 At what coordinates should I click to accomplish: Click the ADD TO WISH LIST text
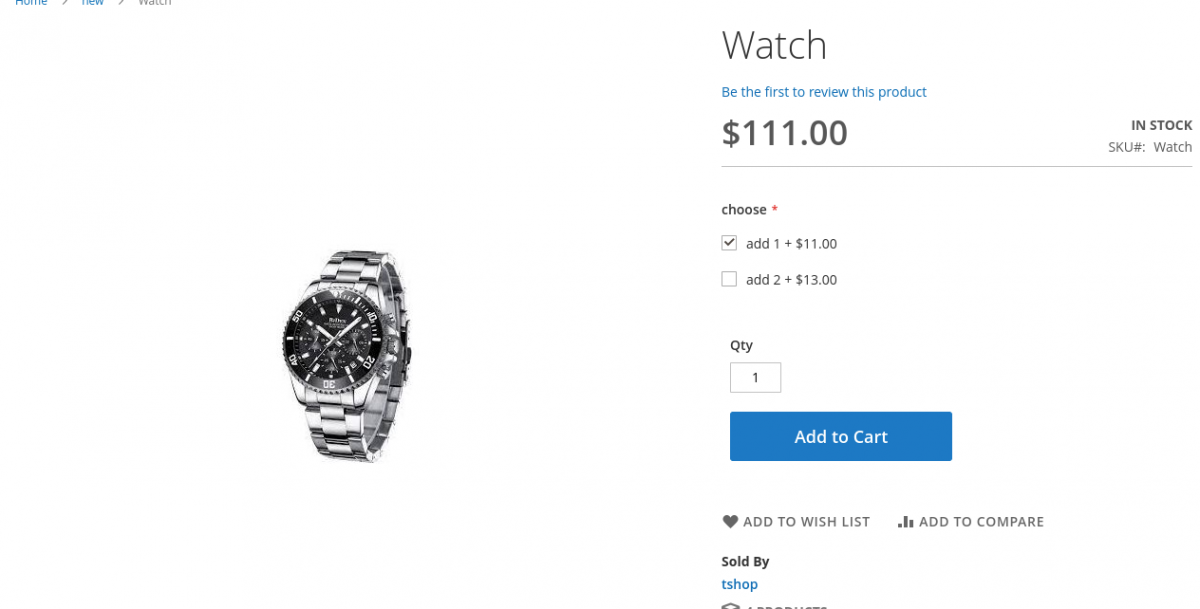click(806, 522)
